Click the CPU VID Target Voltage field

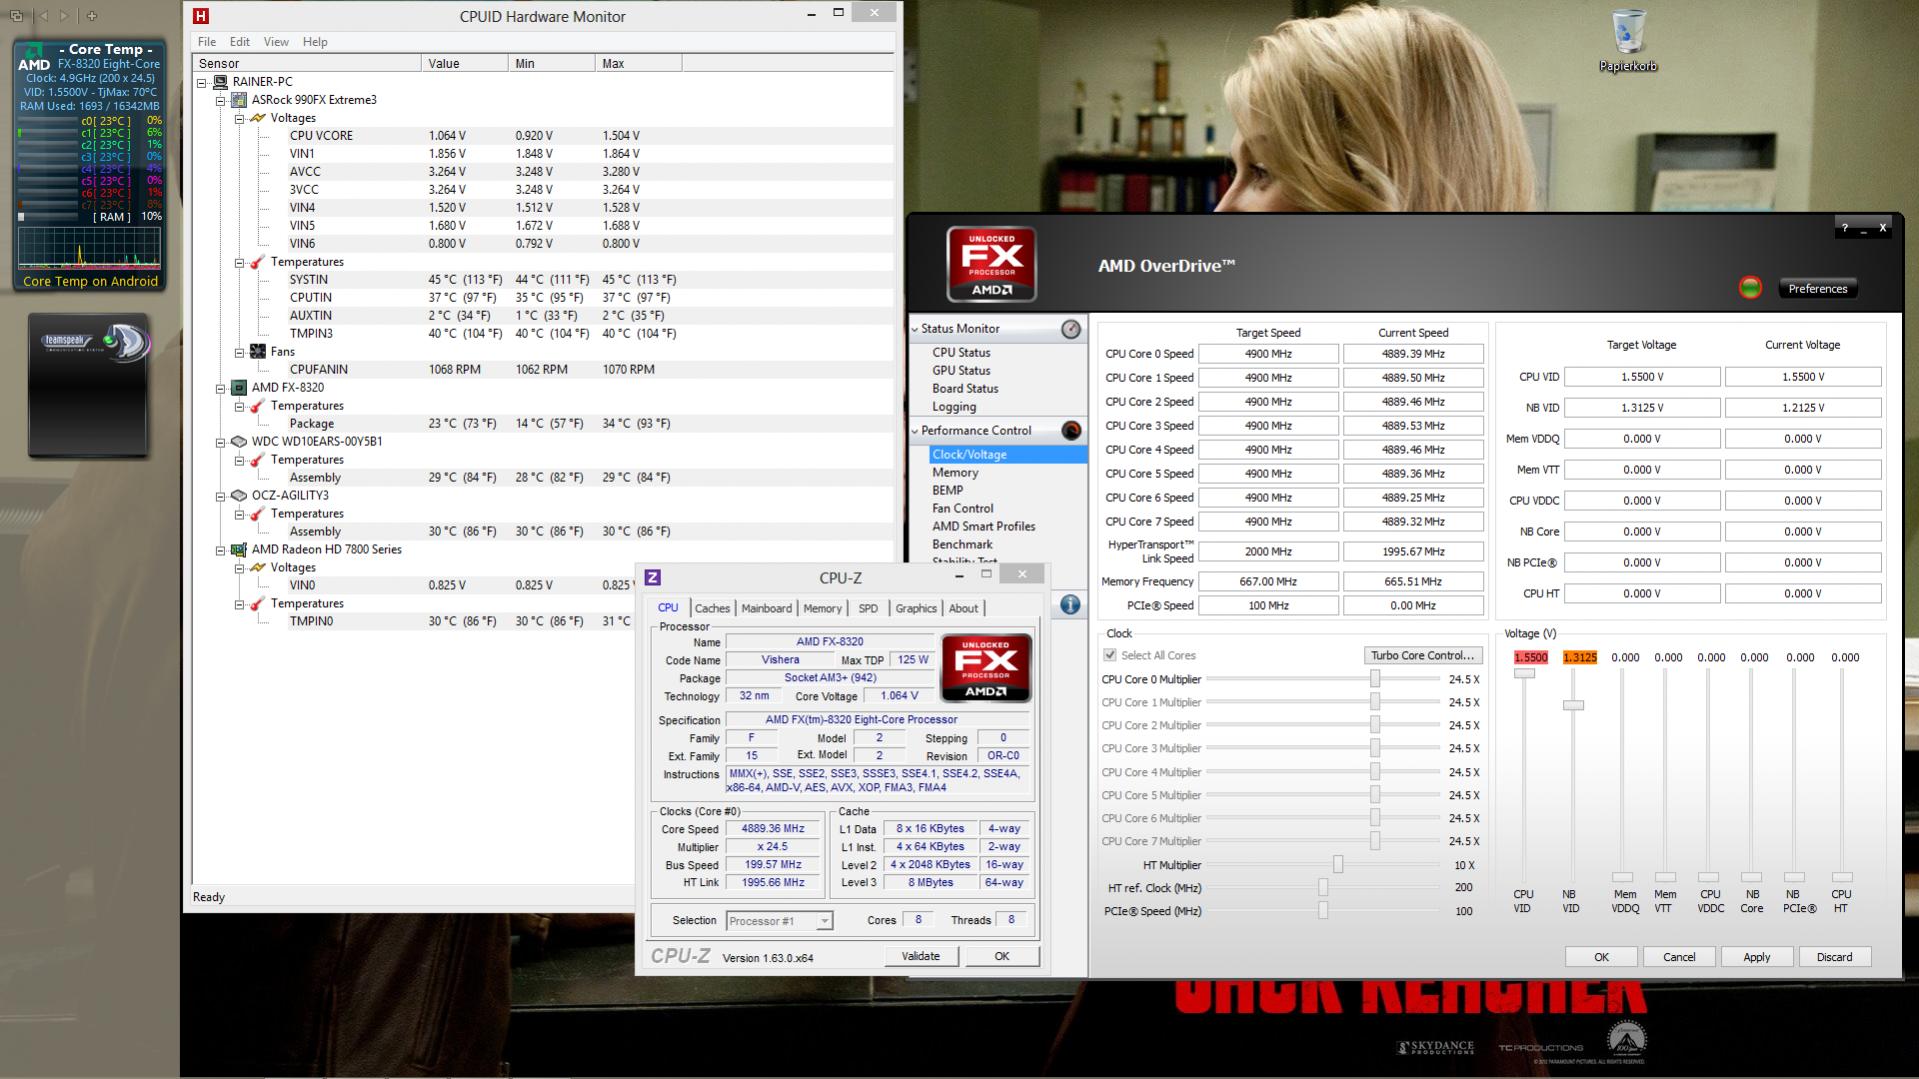pyautogui.click(x=1642, y=377)
